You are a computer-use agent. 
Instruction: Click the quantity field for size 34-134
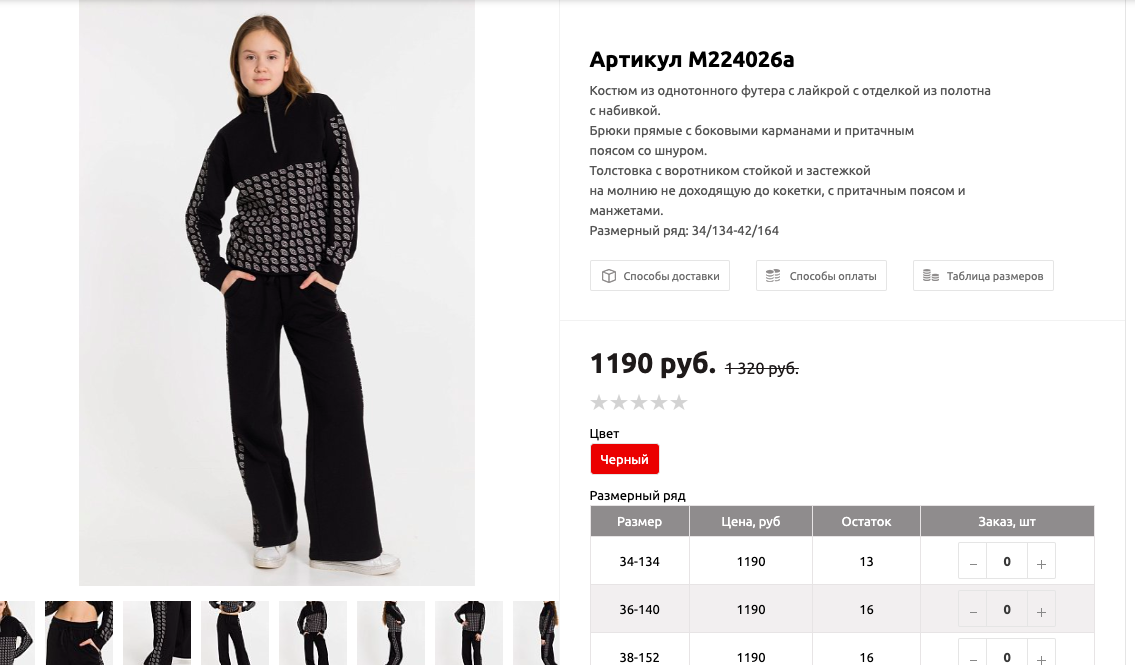coord(1007,562)
